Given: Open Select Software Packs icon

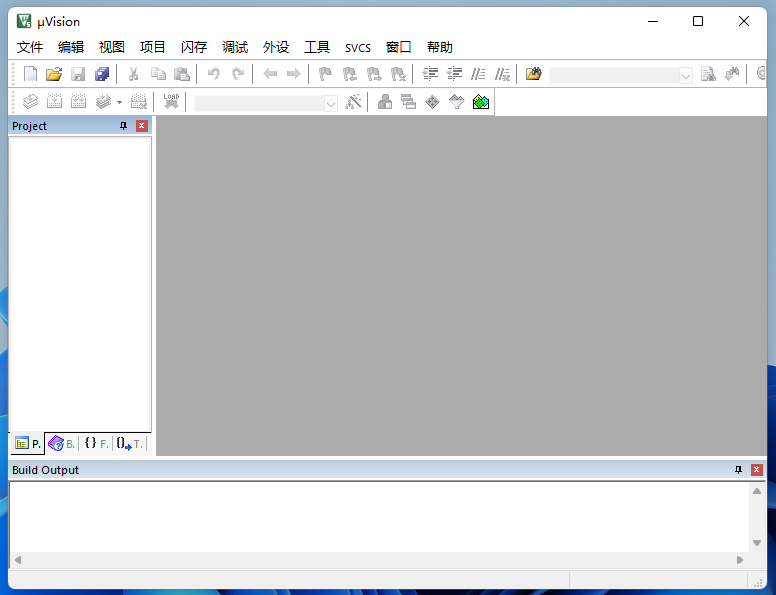Looking at the screenshot, I should [456, 102].
